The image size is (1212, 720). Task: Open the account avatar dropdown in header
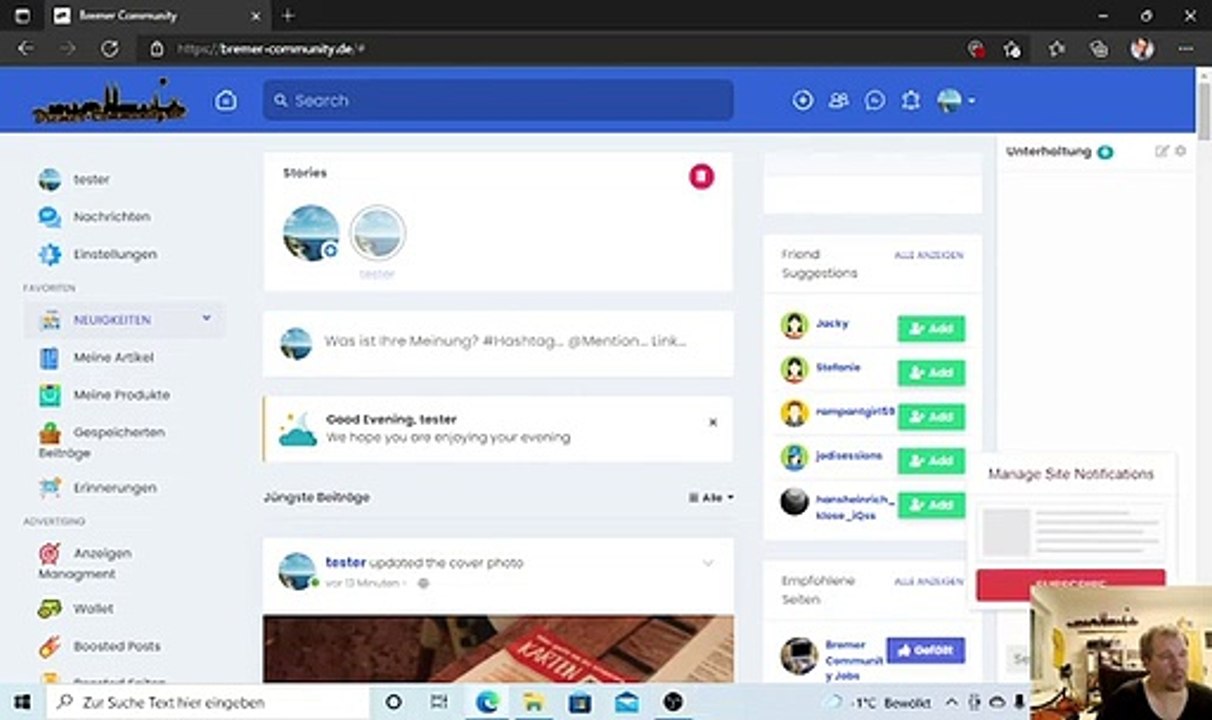(956, 100)
